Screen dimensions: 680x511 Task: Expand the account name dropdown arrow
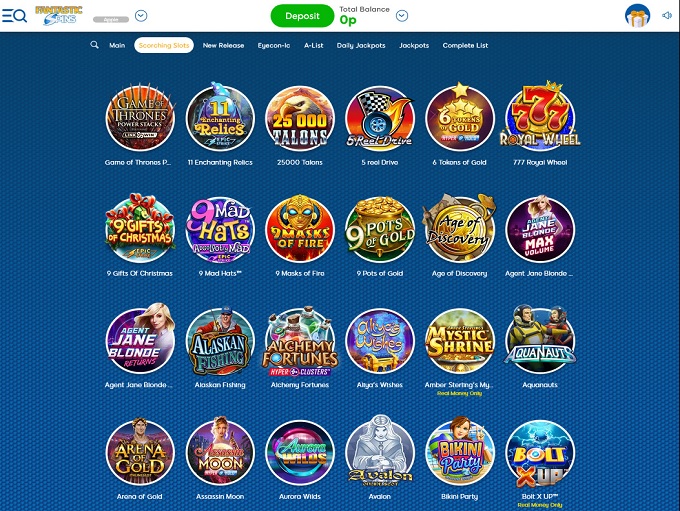coord(141,16)
